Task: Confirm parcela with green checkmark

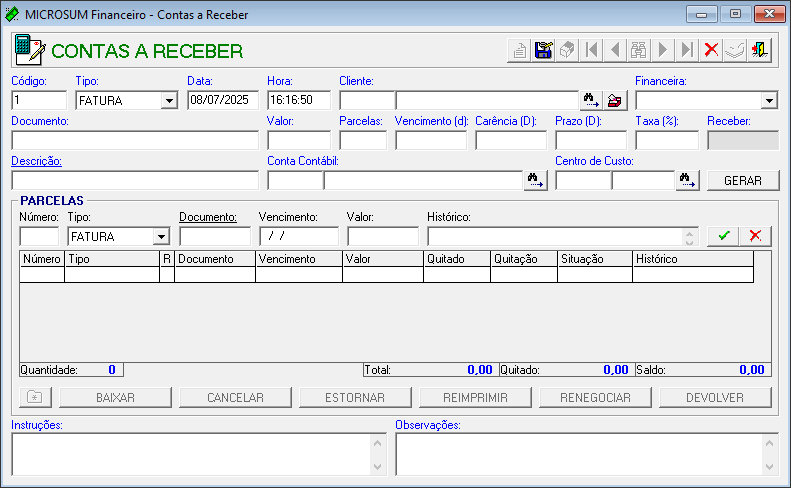Action: point(723,236)
